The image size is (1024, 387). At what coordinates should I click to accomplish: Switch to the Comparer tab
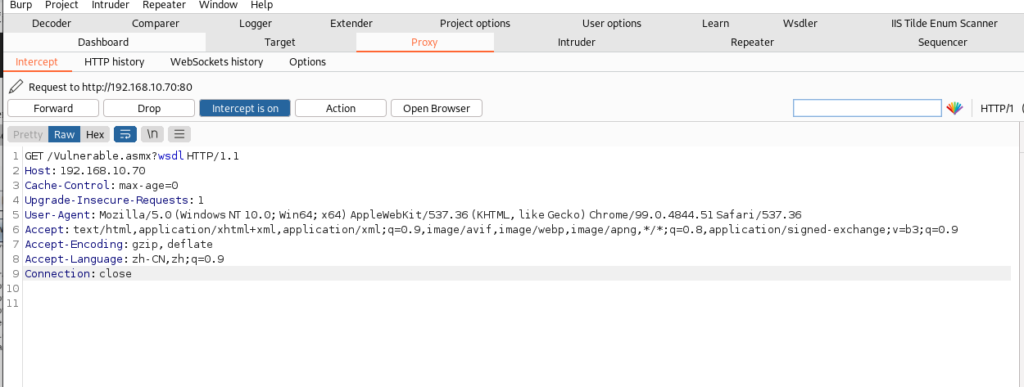coord(155,23)
